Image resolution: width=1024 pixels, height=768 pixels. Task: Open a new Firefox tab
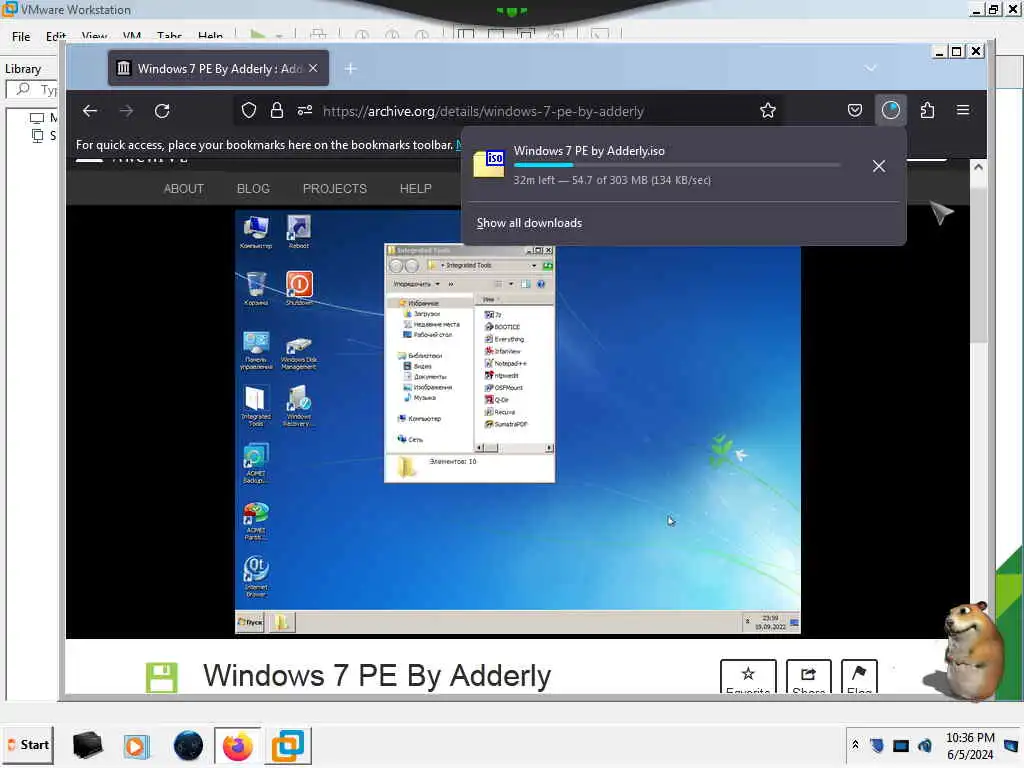(351, 69)
